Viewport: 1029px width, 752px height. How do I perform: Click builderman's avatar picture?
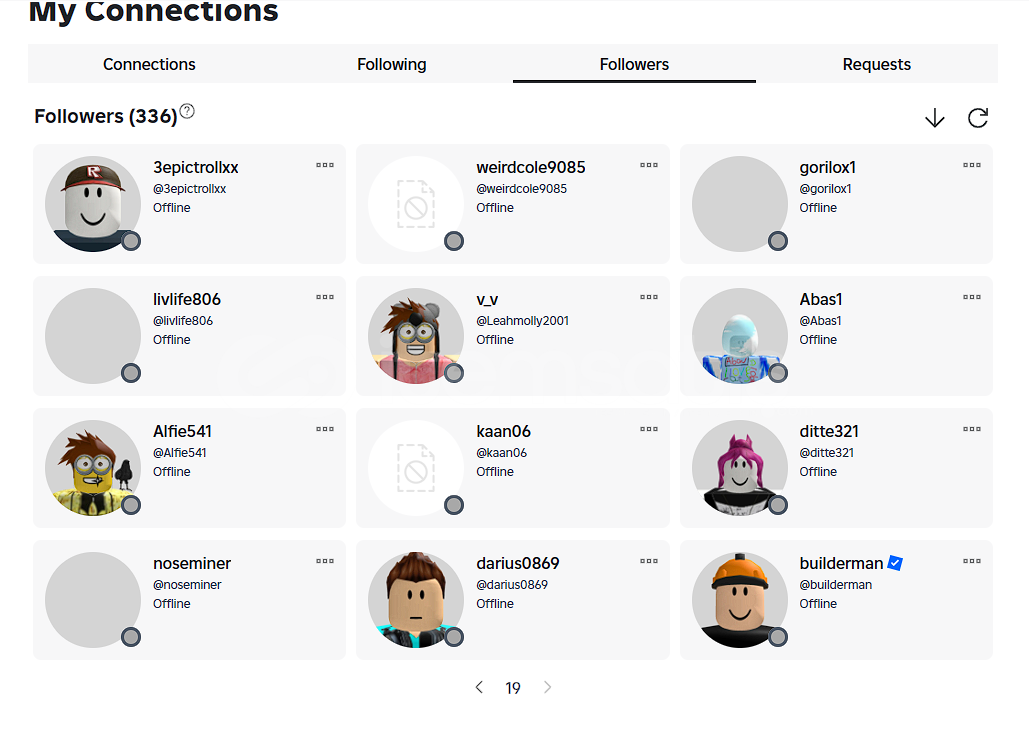click(x=740, y=600)
